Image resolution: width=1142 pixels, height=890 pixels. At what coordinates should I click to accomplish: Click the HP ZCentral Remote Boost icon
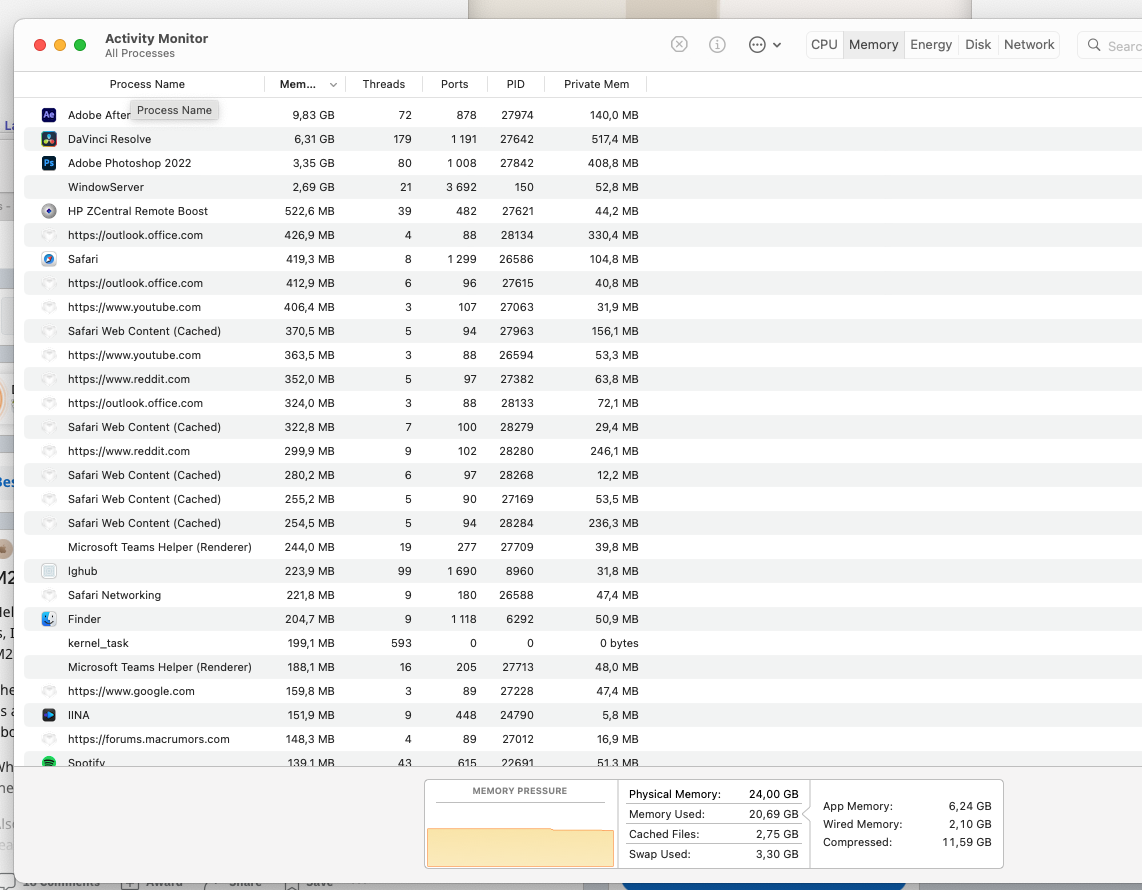click(x=49, y=211)
